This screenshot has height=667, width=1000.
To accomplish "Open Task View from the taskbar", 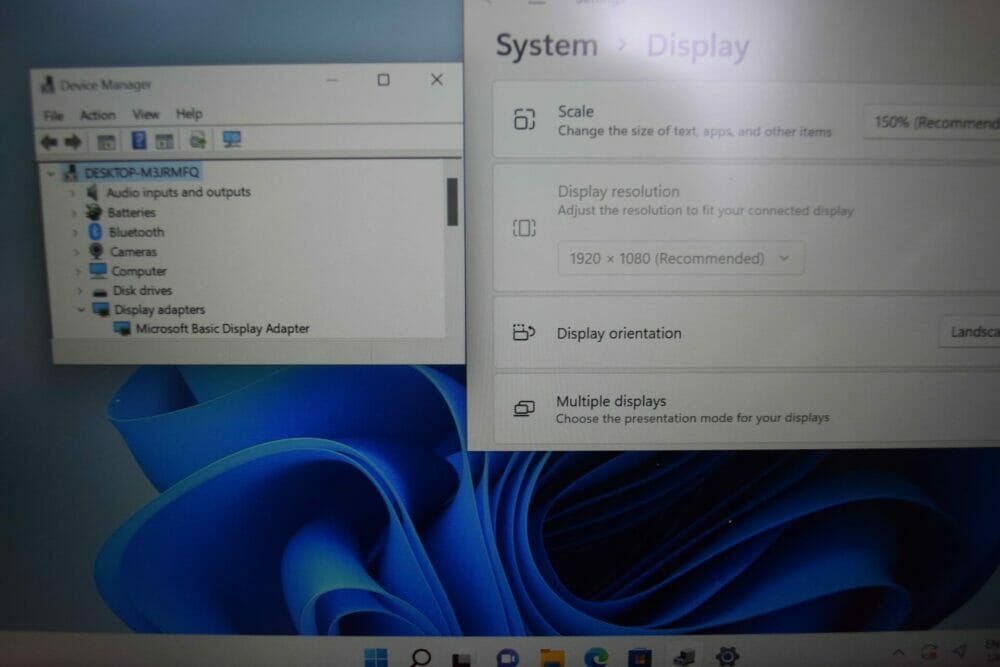I will point(462,658).
